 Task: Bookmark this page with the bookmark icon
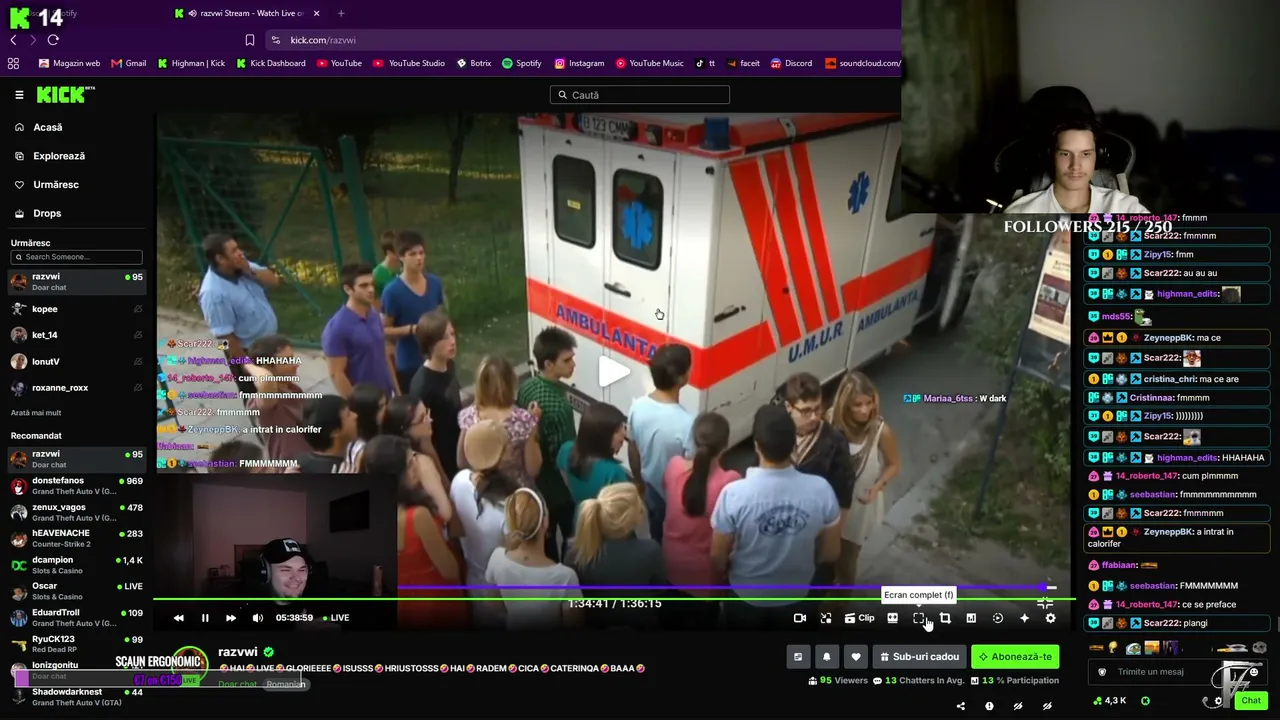click(x=250, y=40)
